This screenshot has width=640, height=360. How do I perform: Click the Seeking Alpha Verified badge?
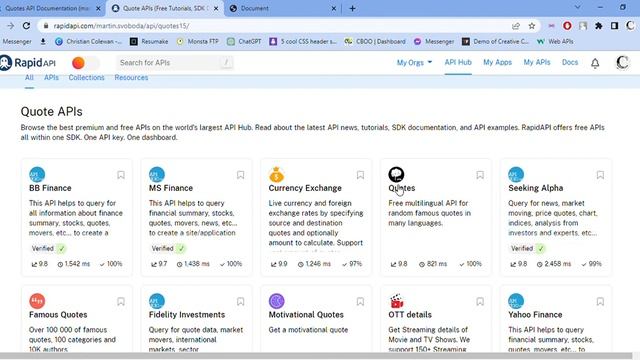point(527,248)
